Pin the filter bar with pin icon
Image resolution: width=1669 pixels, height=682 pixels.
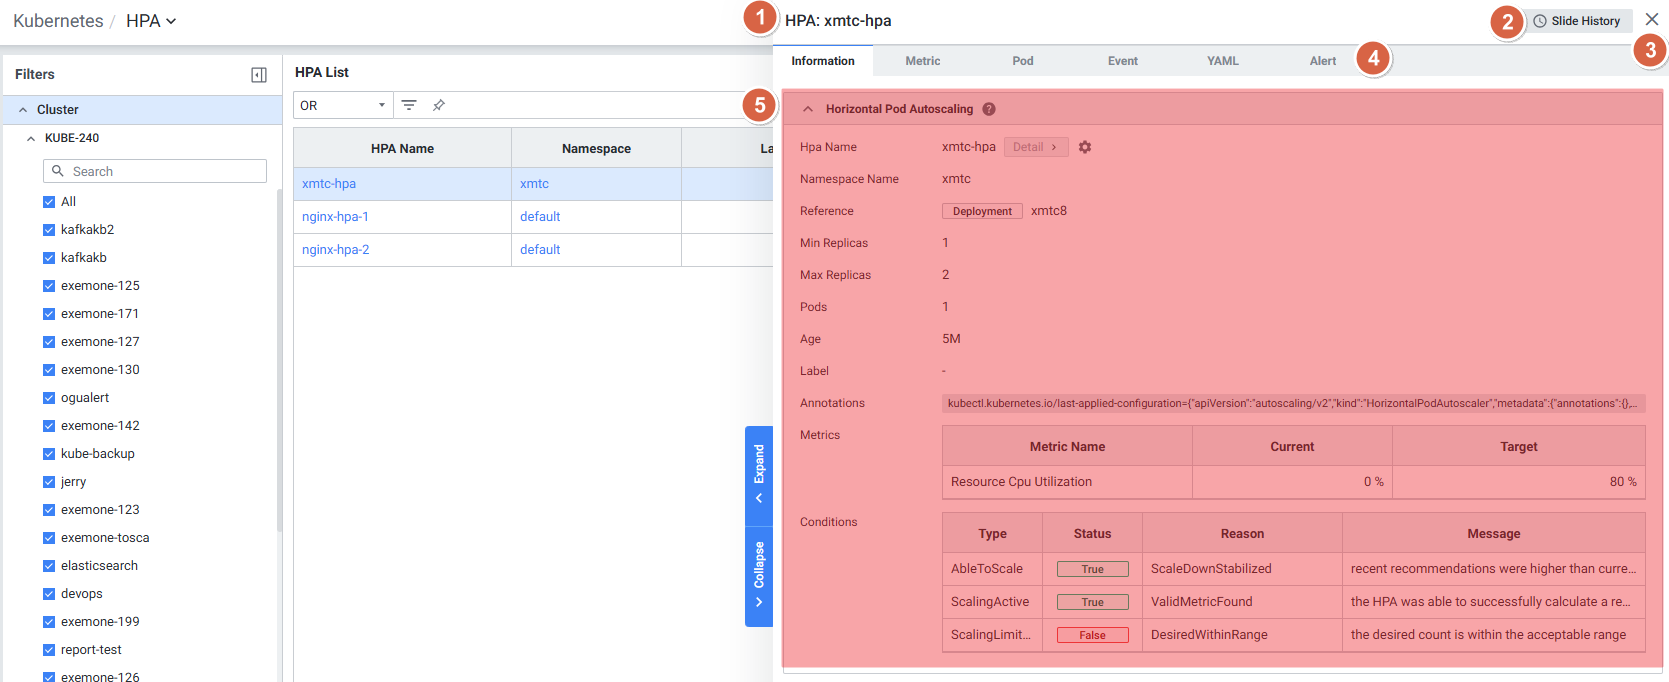click(x=438, y=105)
